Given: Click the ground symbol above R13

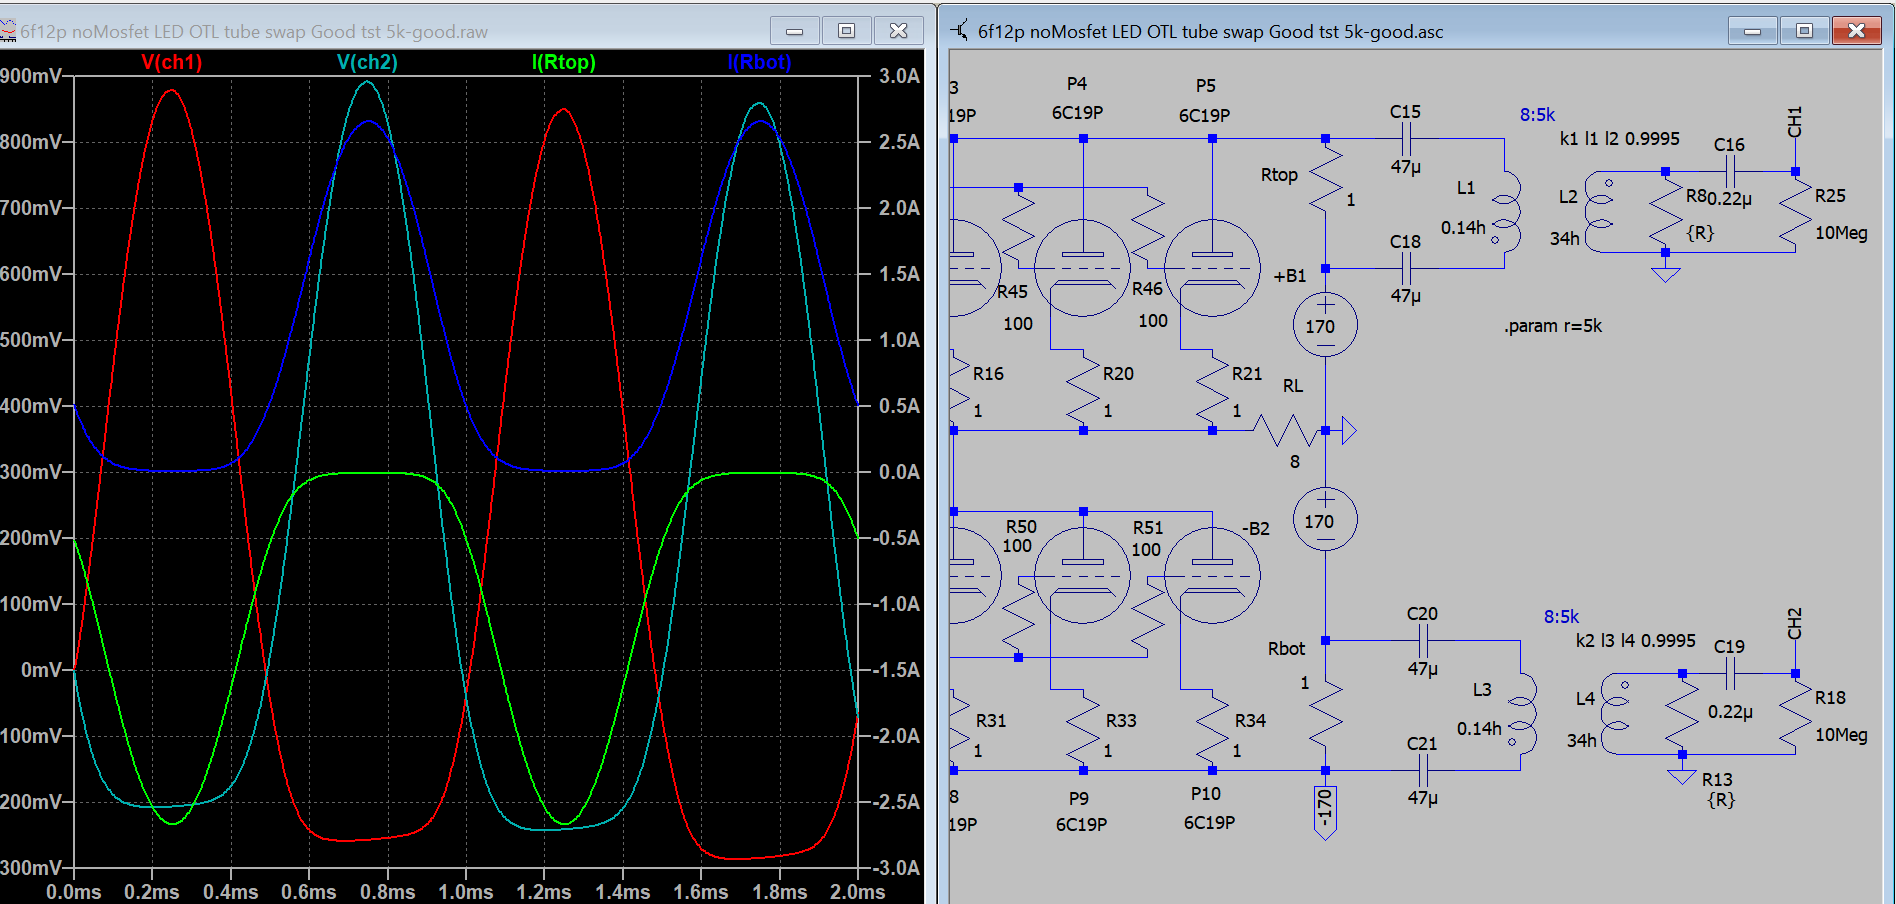Looking at the screenshot, I should (x=1682, y=776).
